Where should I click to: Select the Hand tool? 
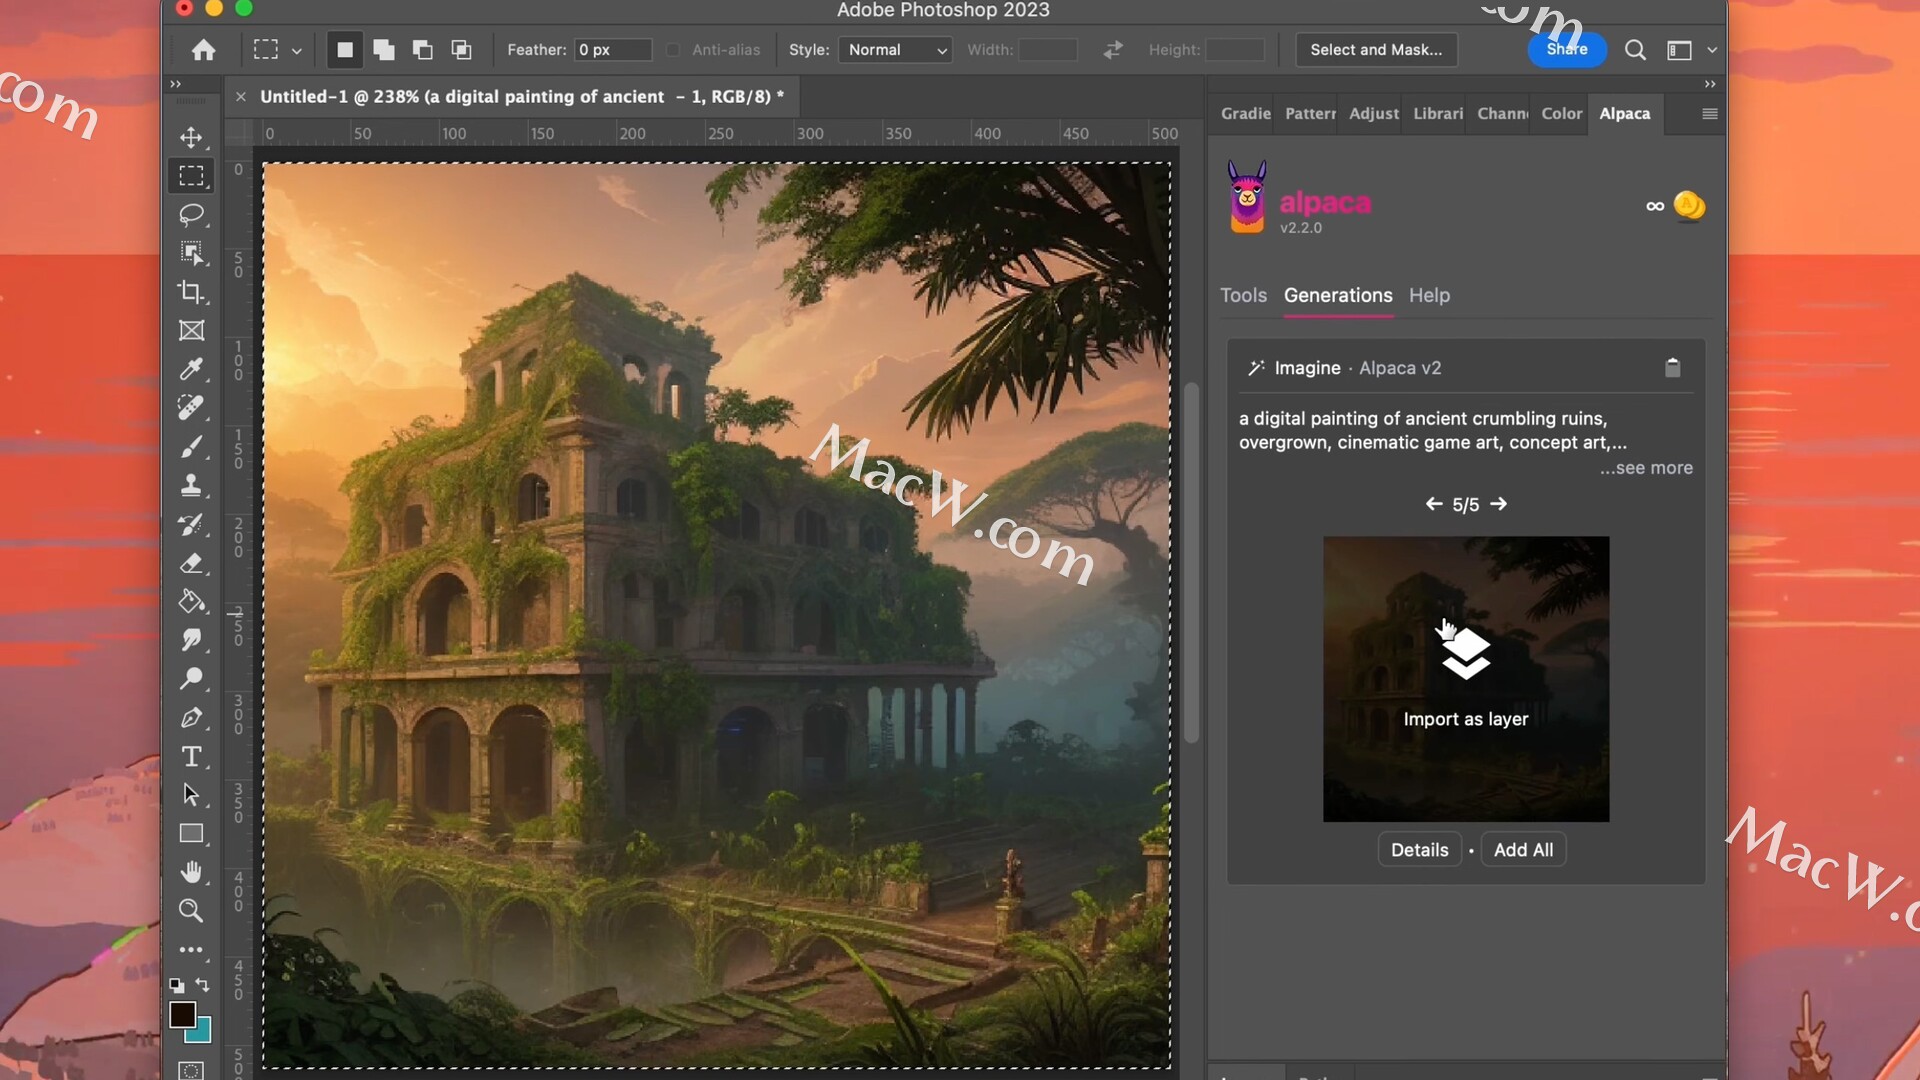point(191,872)
